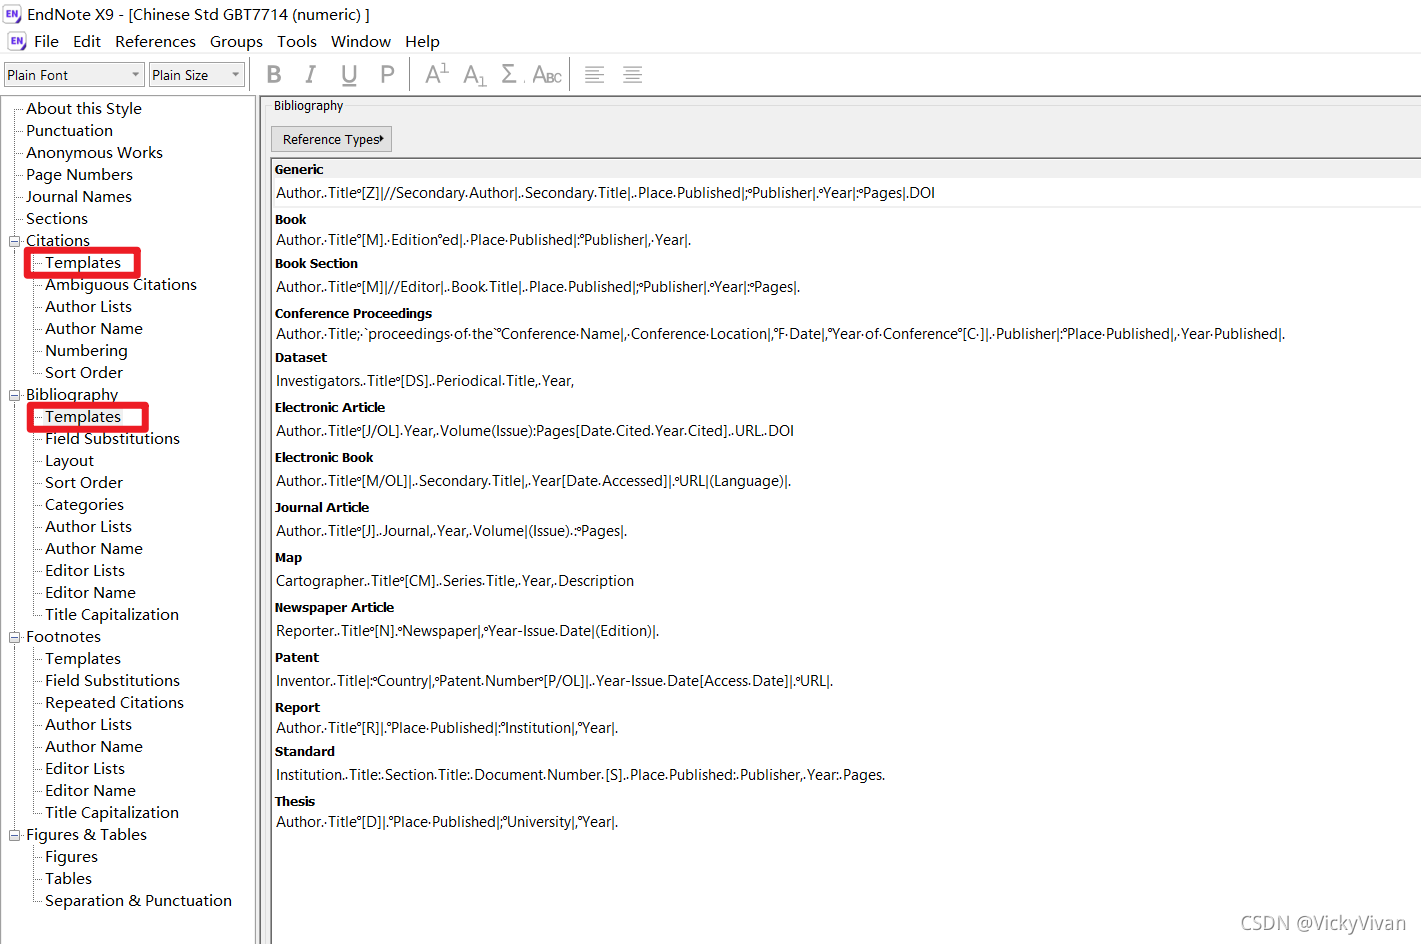
Task: Collapse the Bibliography tree node
Action: tap(14, 395)
